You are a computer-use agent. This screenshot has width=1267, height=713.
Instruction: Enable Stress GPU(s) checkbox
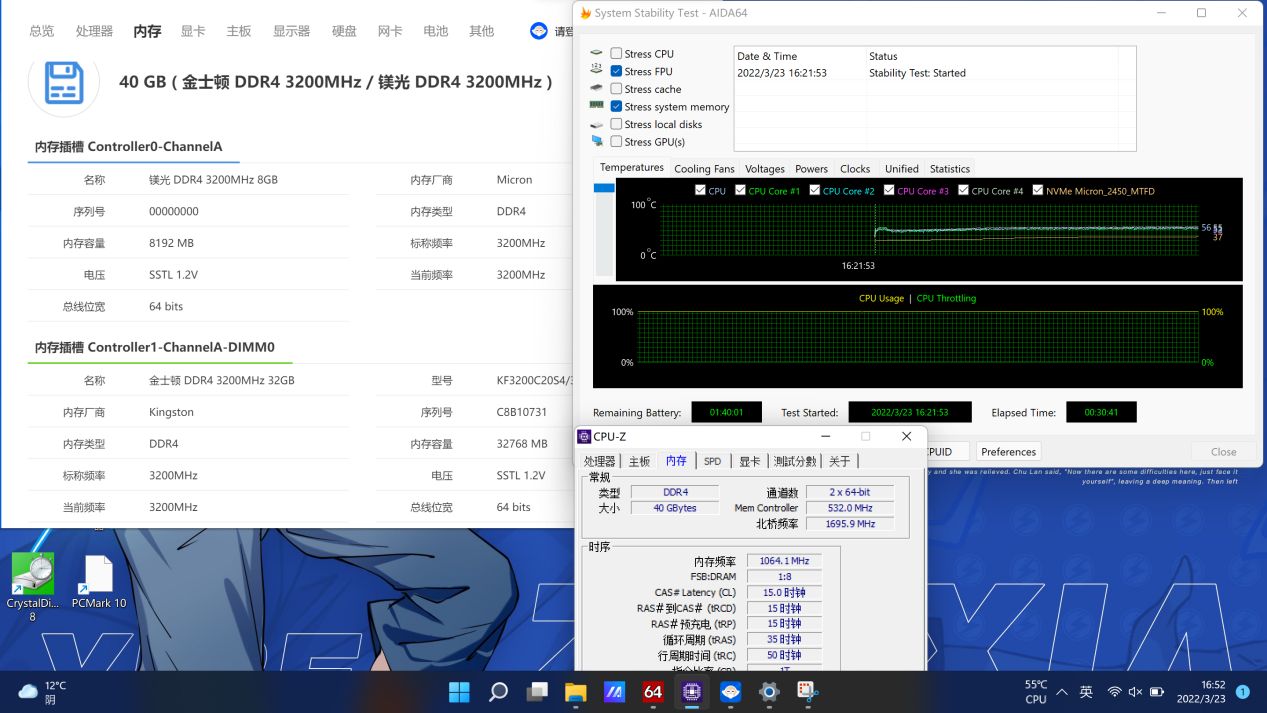click(616, 142)
